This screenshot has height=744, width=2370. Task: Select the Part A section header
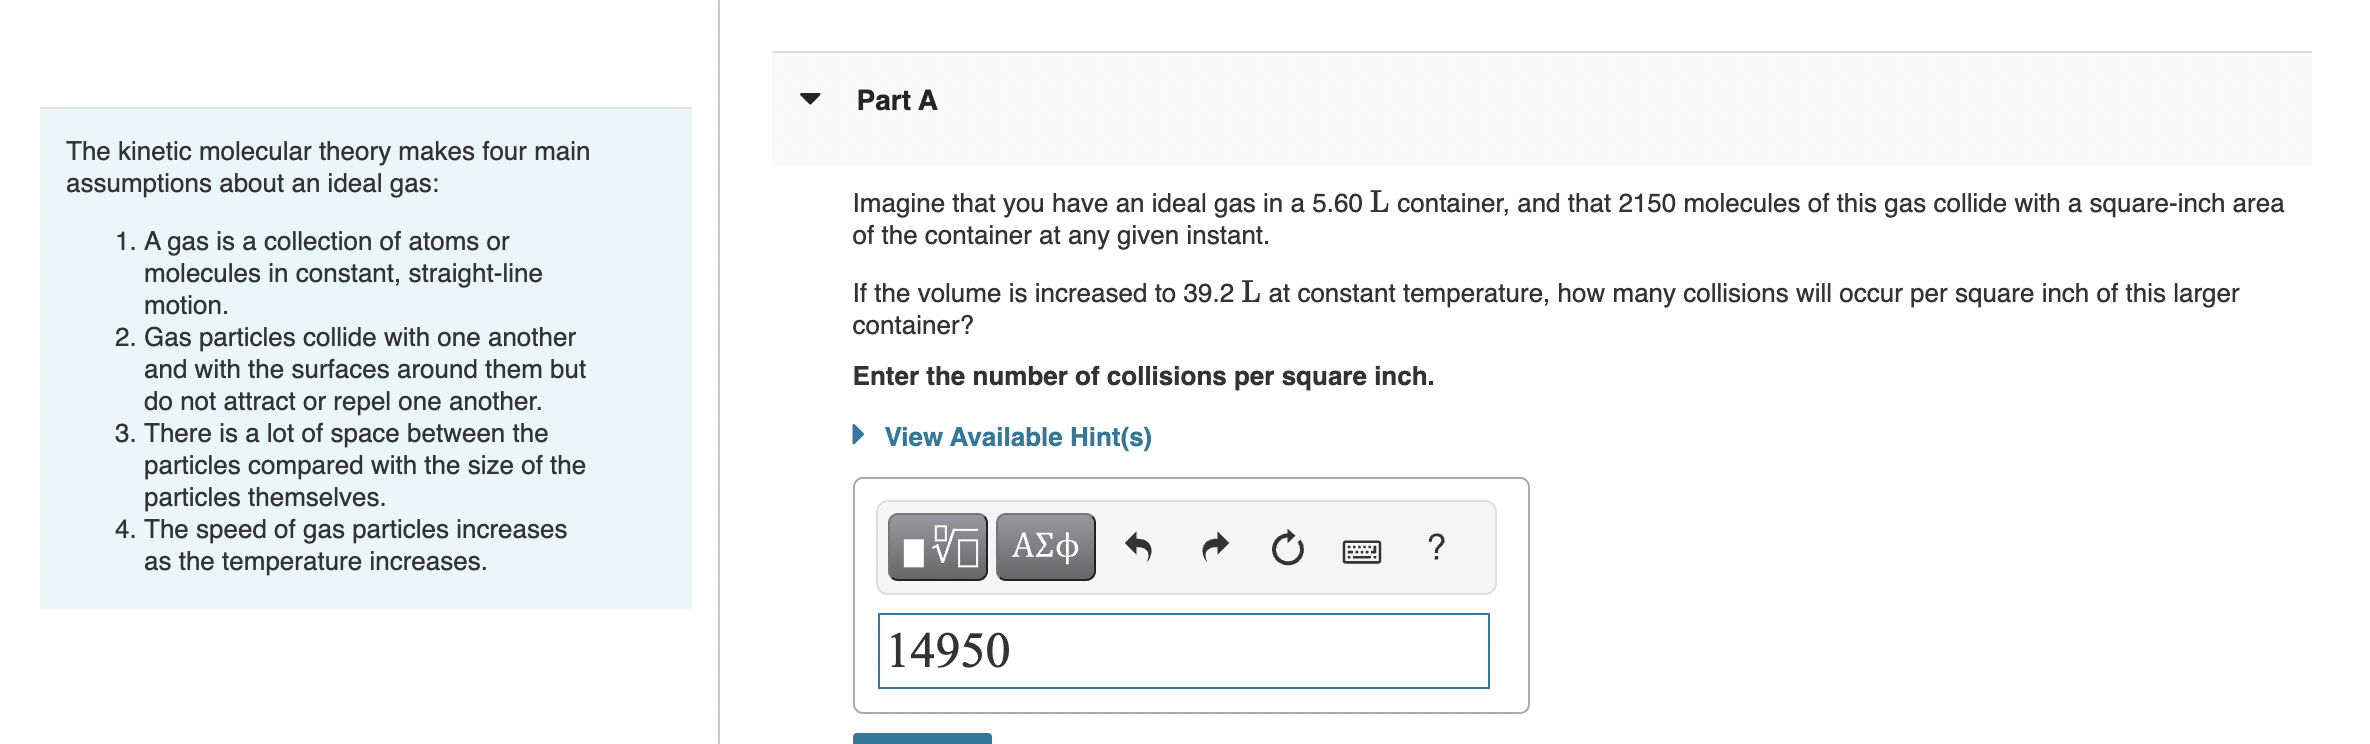pyautogui.click(x=895, y=99)
